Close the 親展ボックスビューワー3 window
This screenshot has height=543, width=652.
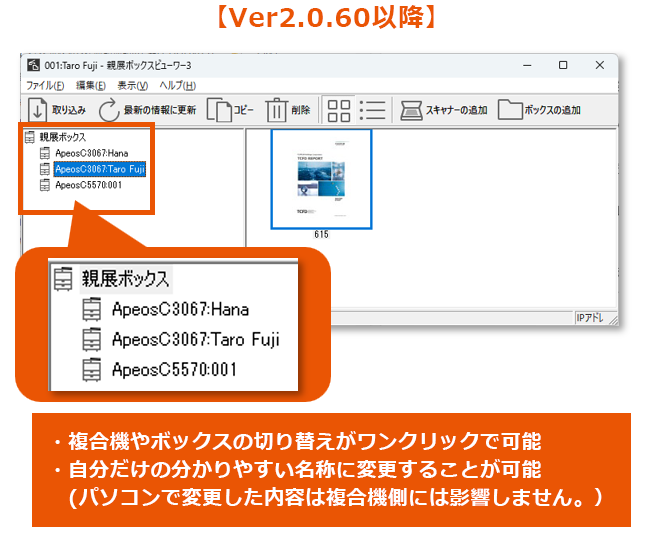point(600,65)
